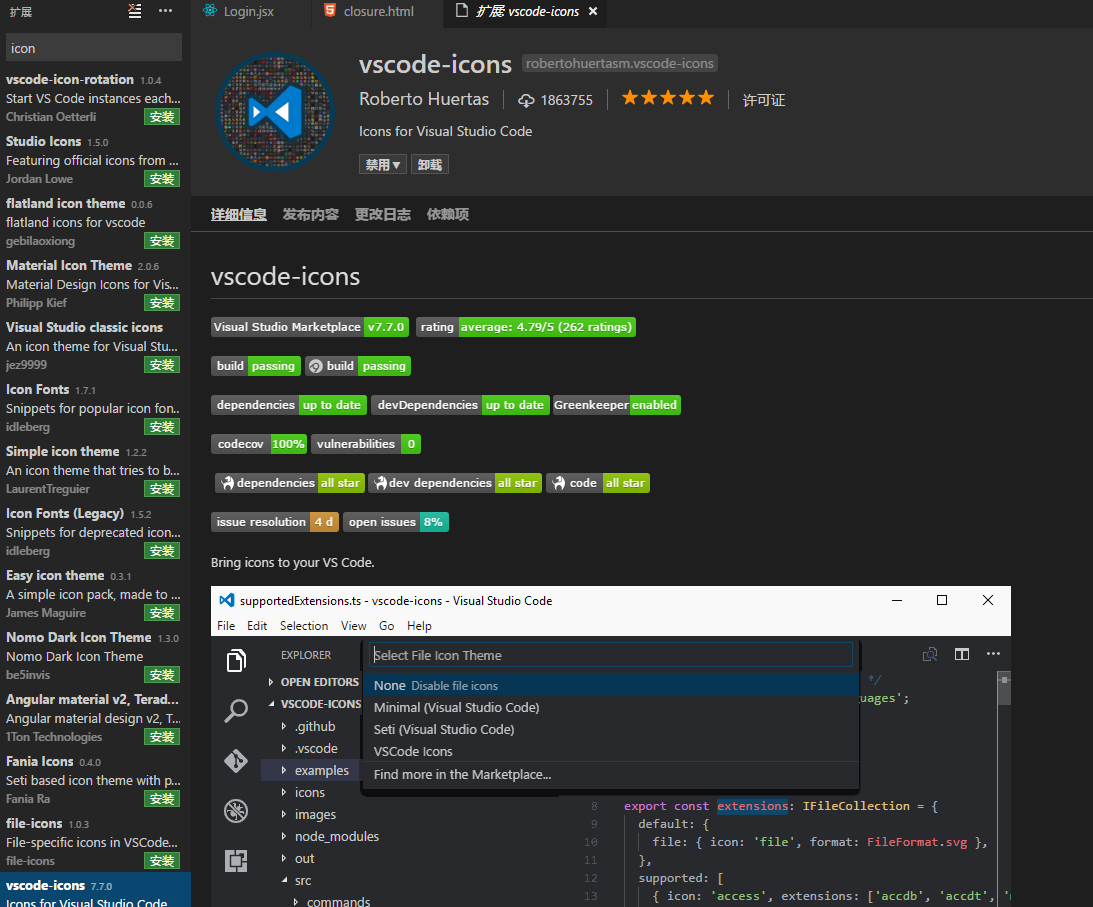Screen dimensions: 1093x907
Task: Select the Nomo Dark Icon Theme entry
Action: [93, 655]
